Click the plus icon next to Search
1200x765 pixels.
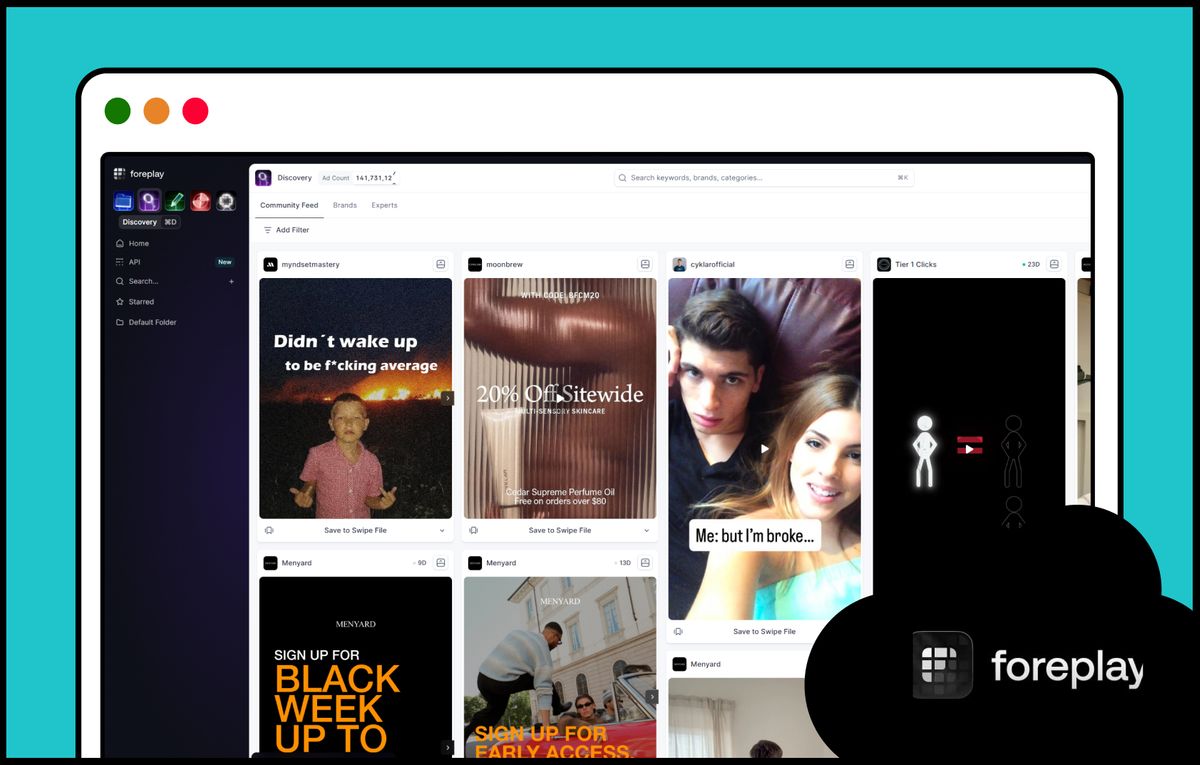coord(231,282)
